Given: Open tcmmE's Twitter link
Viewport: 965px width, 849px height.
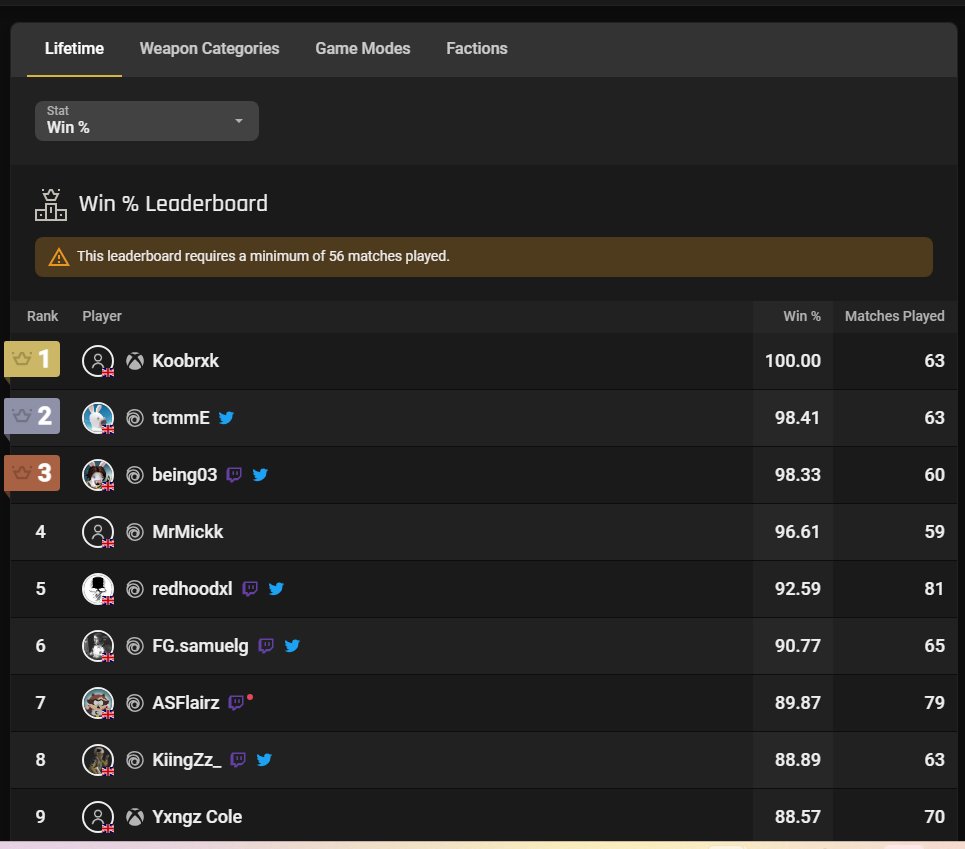Looking at the screenshot, I should (x=226, y=418).
